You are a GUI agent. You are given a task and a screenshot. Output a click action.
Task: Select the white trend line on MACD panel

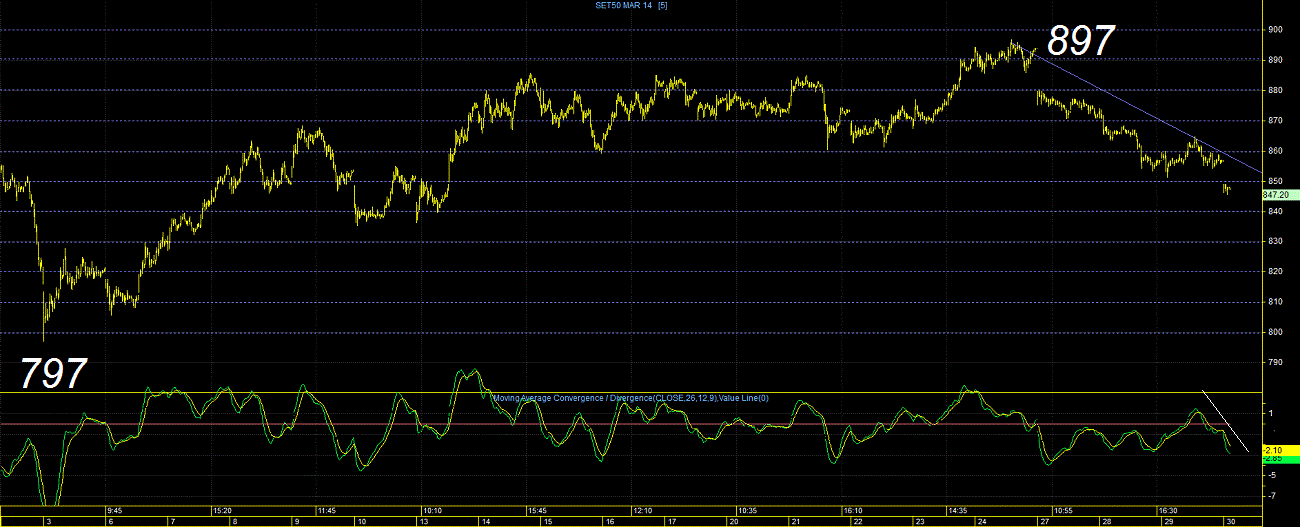point(1225,421)
